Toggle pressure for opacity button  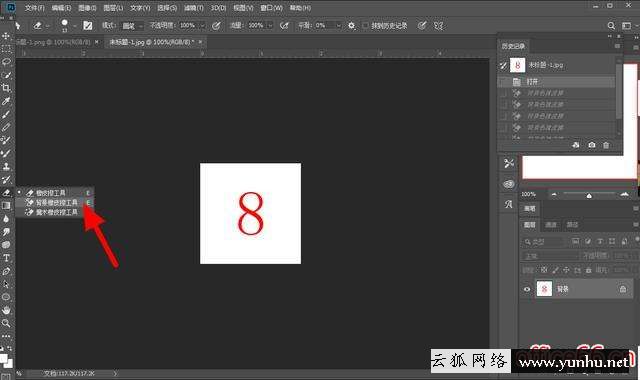click(x=216, y=26)
